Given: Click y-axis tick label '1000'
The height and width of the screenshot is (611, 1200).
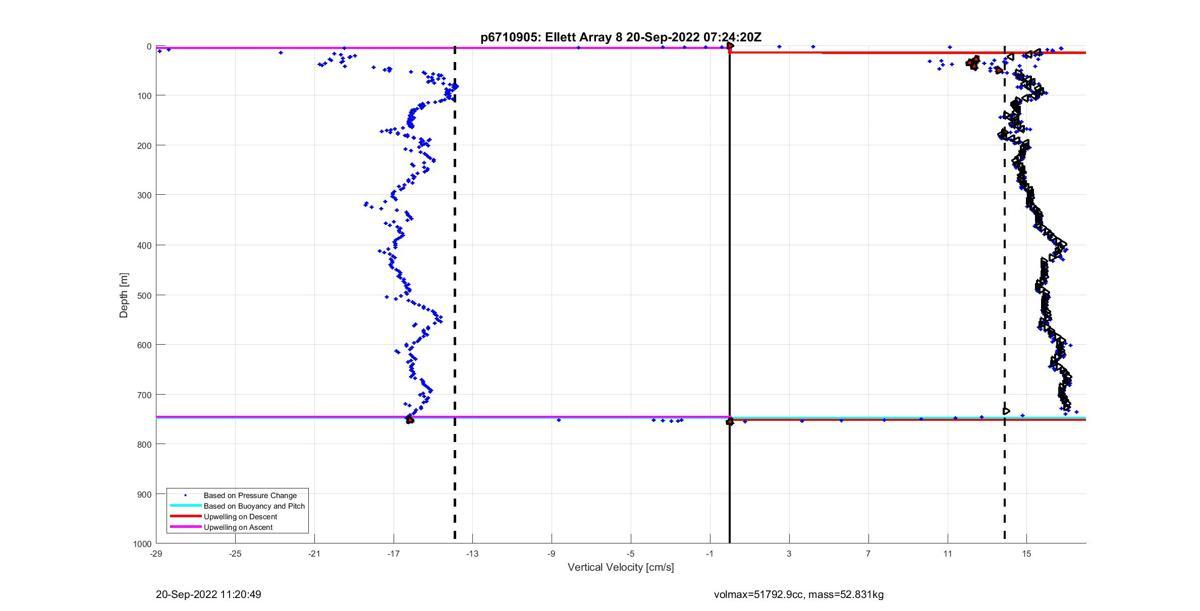Looking at the screenshot, I should tap(141, 543).
